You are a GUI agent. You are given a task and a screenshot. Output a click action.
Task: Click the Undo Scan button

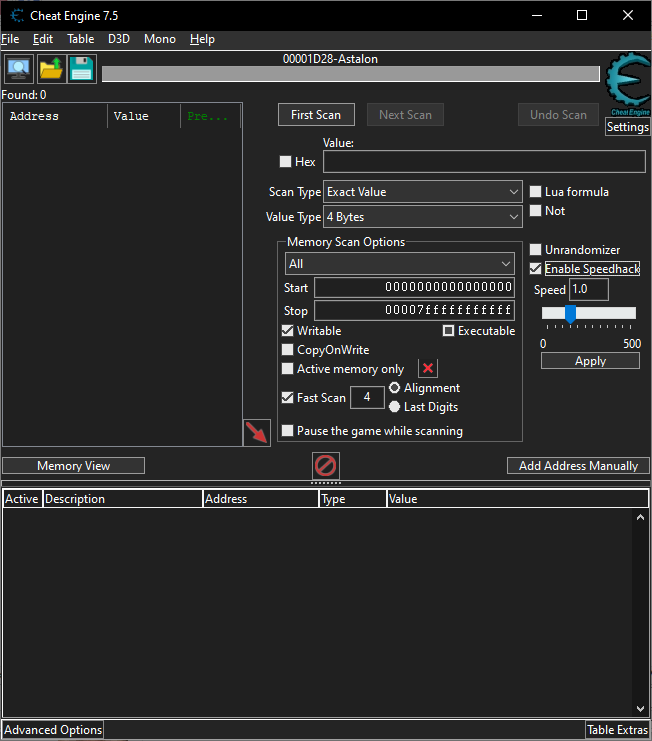(x=558, y=115)
